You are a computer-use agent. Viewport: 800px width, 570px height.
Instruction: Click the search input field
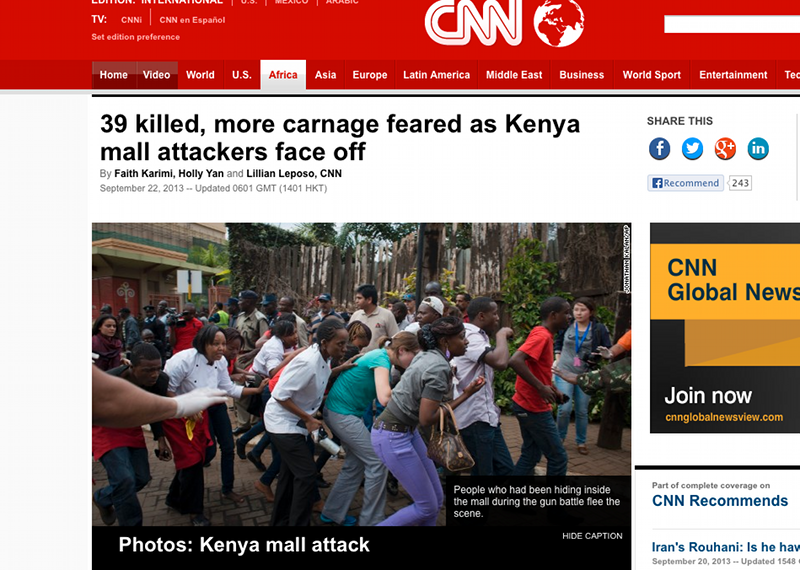click(732, 24)
